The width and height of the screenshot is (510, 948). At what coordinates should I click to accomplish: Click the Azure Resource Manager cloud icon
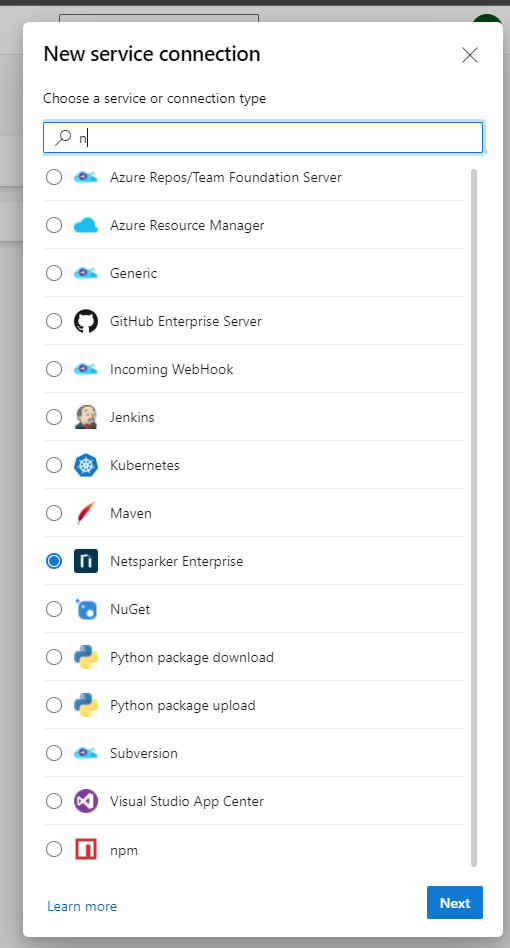tap(86, 226)
